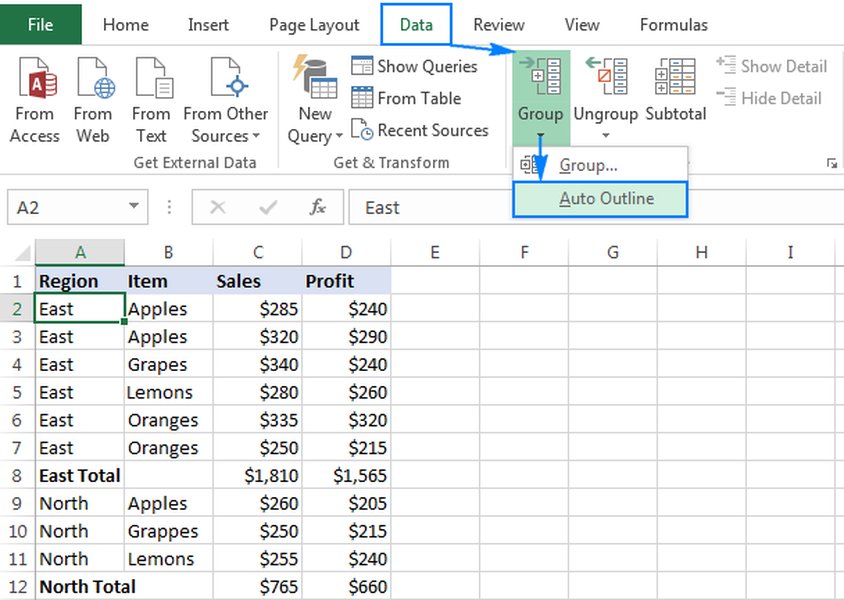Switch to the Home tab
Screen dimensions: 844x600
(x=126, y=25)
